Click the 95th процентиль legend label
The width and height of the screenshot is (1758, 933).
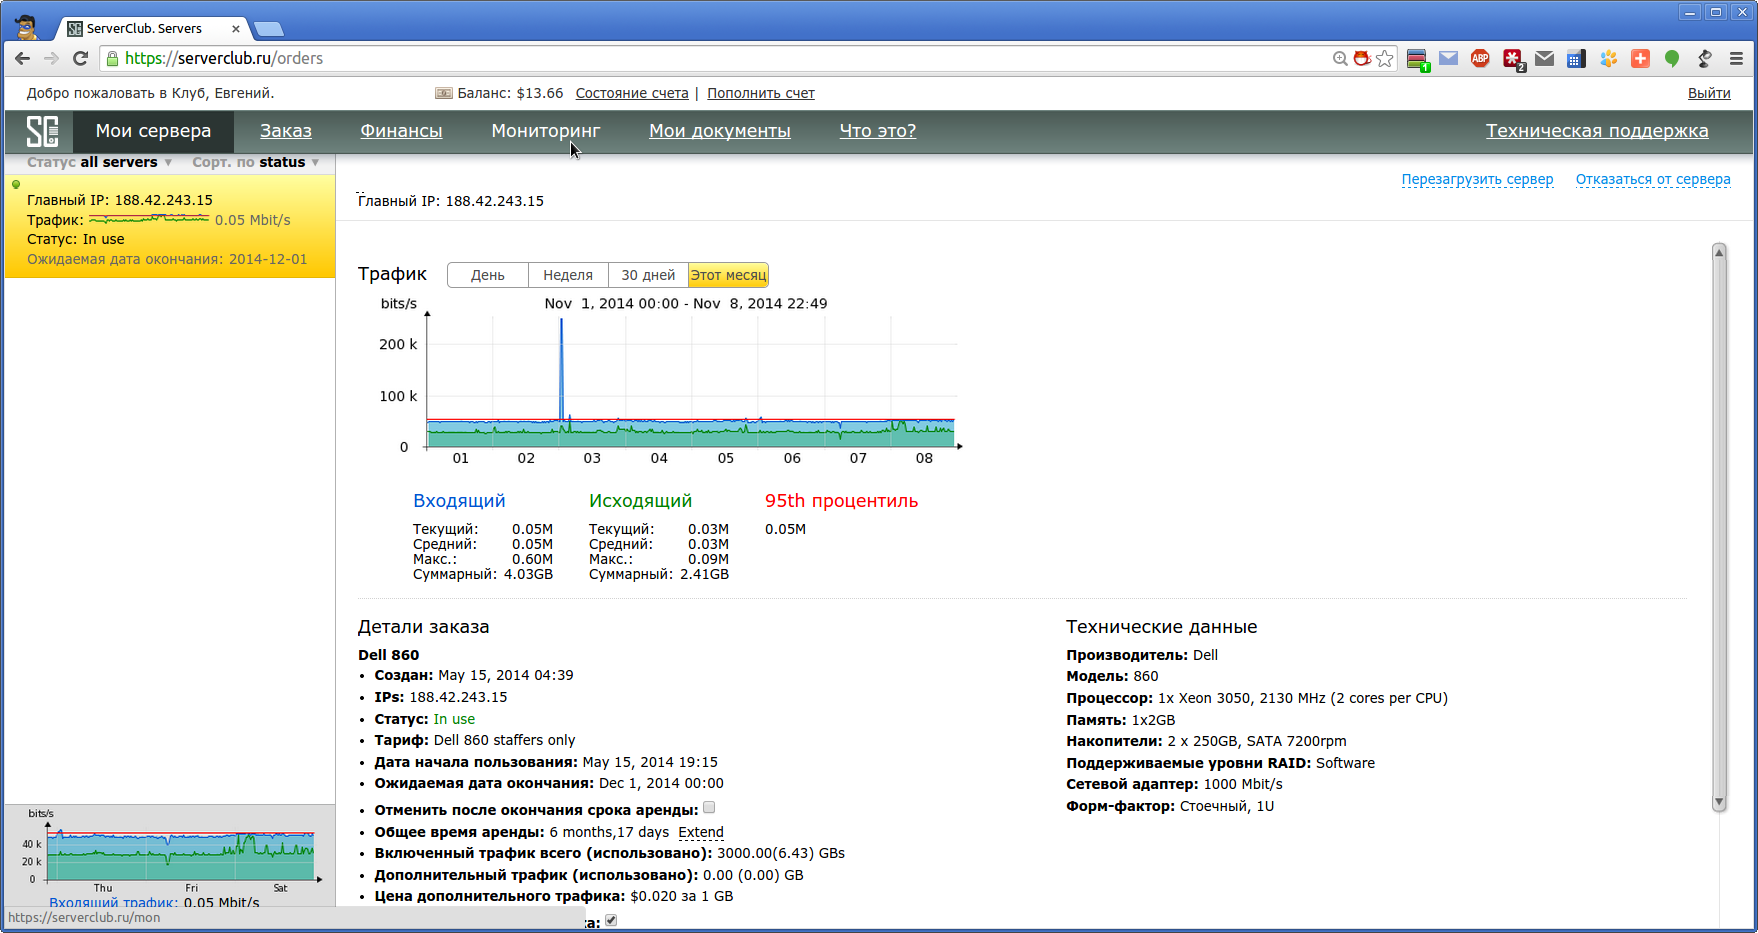pos(841,501)
